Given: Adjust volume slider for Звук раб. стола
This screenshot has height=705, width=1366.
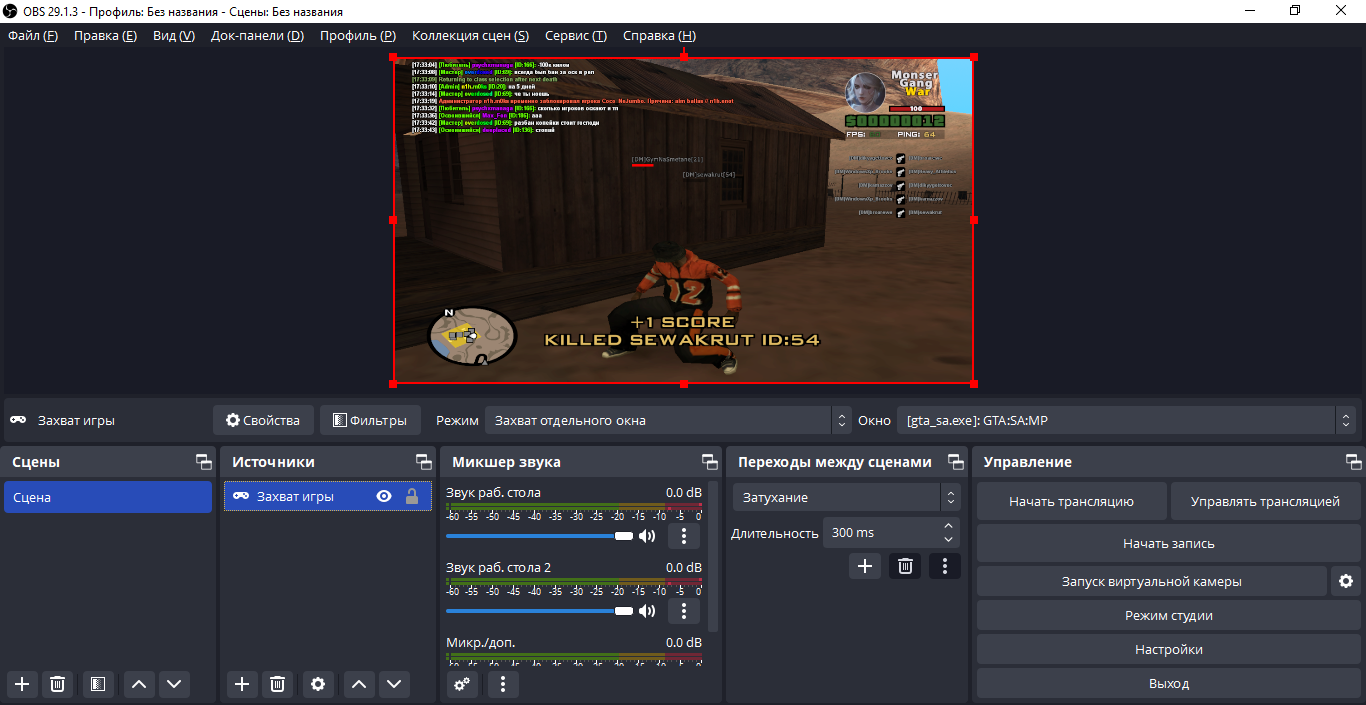Looking at the screenshot, I should click(539, 536).
